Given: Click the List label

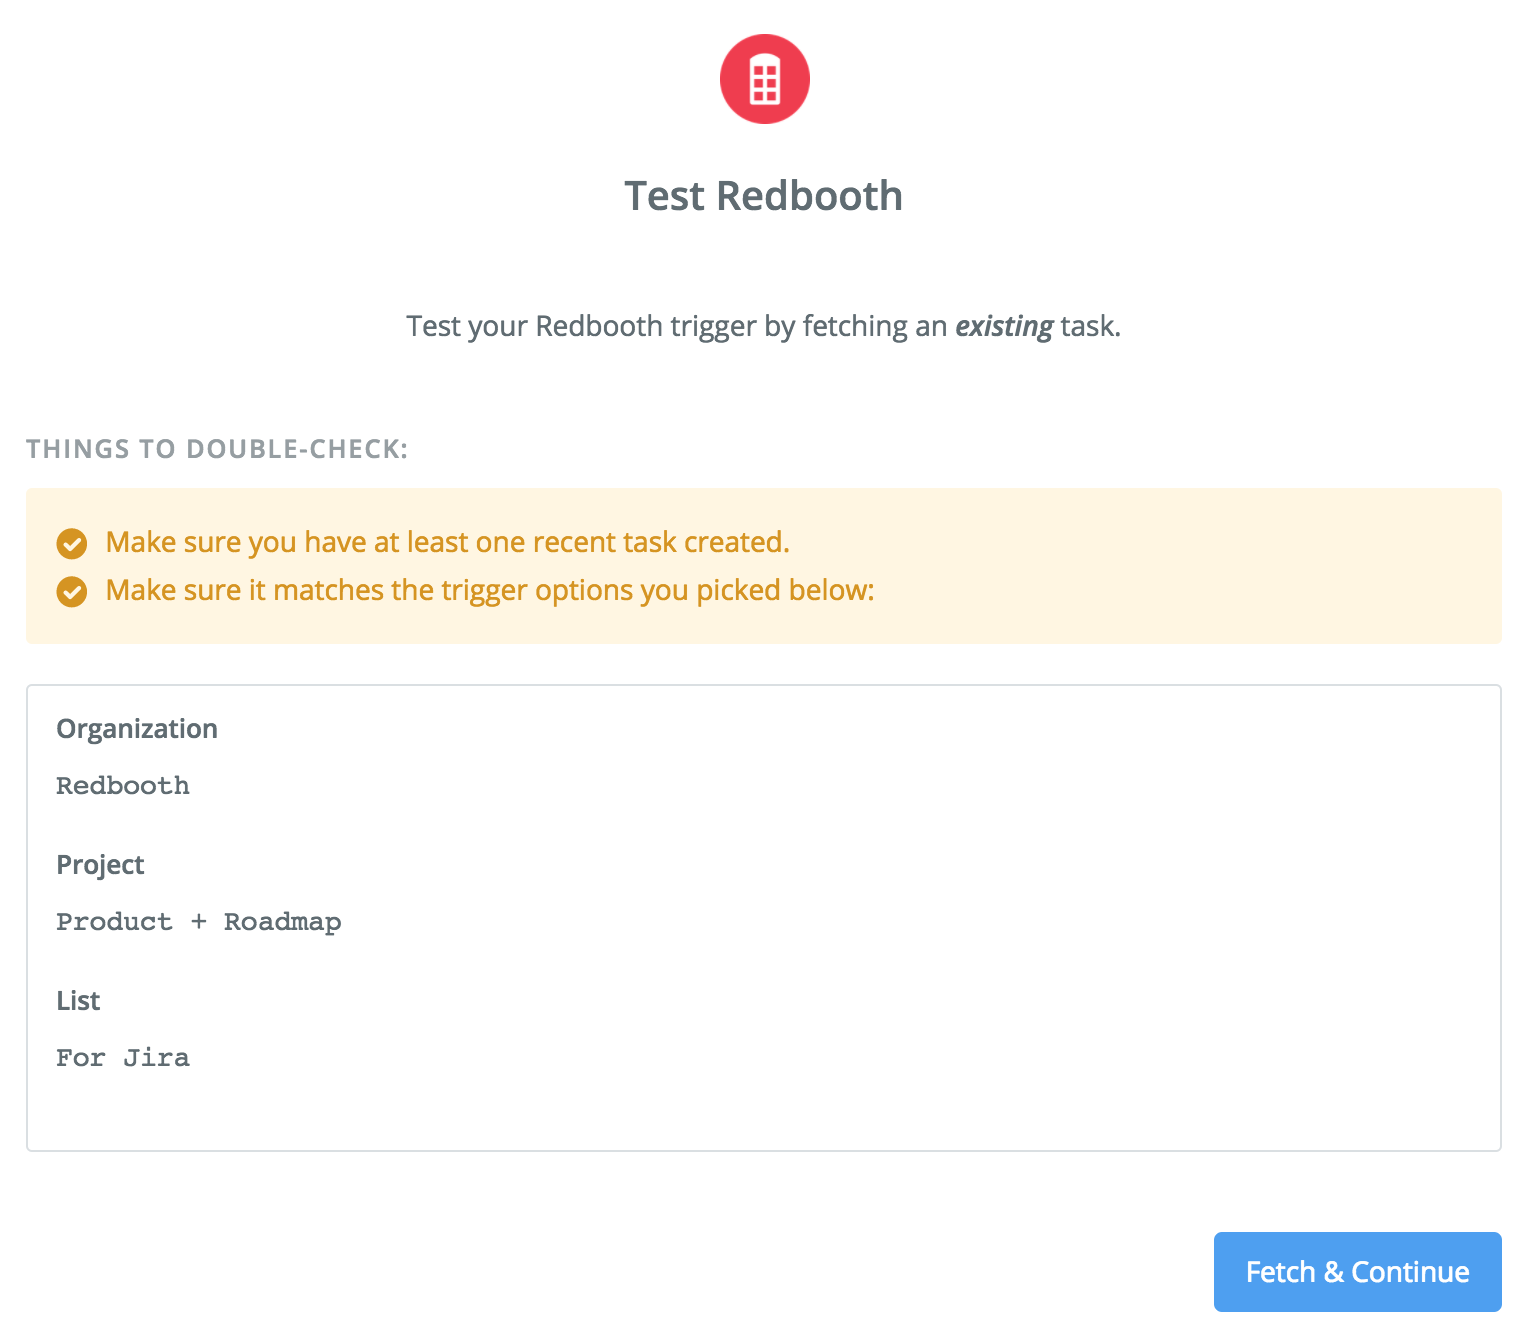Looking at the screenshot, I should click(78, 1001).
